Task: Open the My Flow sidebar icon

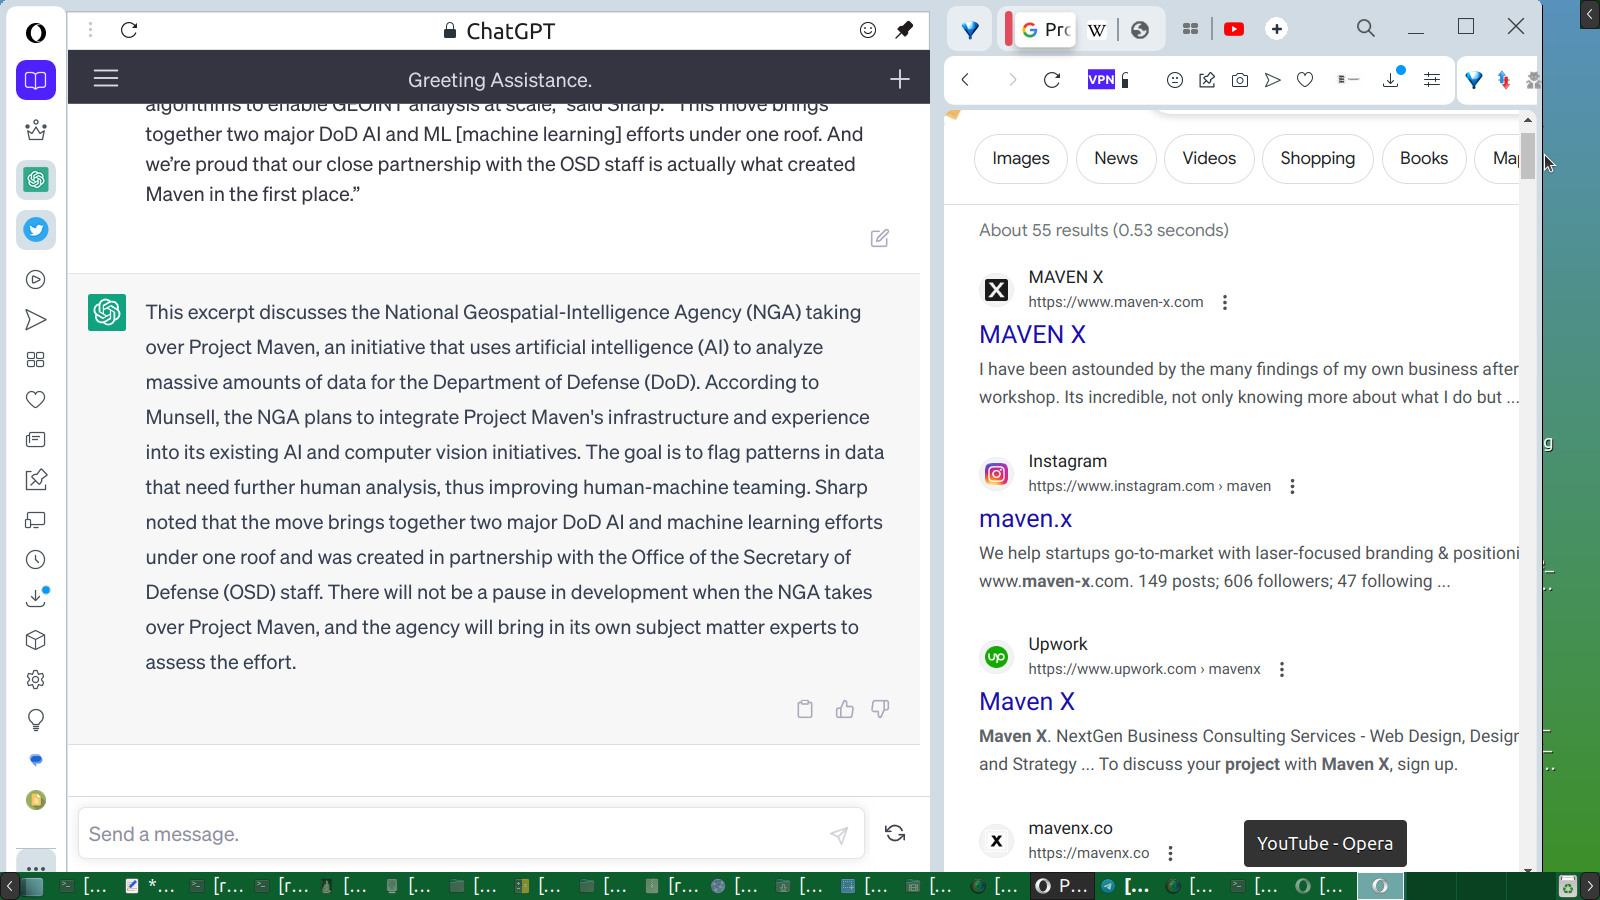Action: click(x=36, y=320)
